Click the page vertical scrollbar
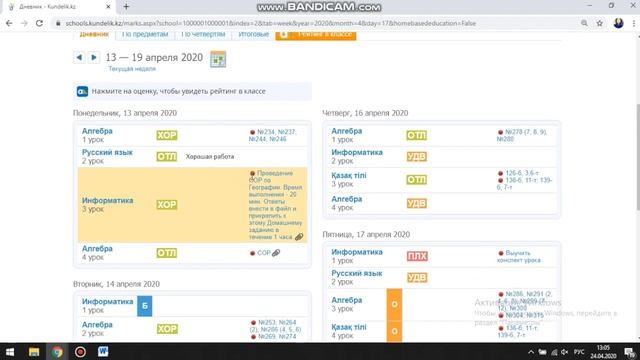Viewport: 640px width, 360px height. [x=637, y=157]
